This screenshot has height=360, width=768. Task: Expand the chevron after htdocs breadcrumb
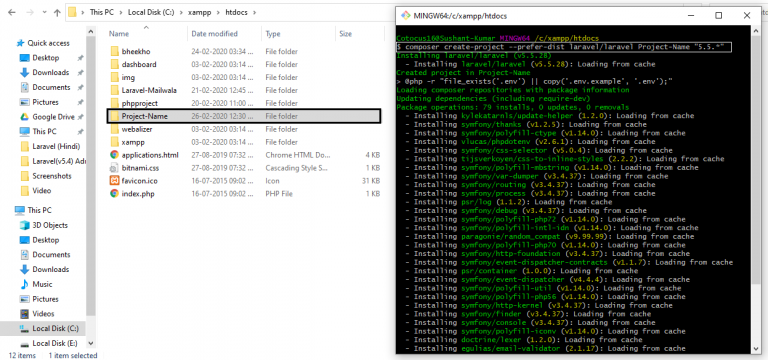click(254, 13)
